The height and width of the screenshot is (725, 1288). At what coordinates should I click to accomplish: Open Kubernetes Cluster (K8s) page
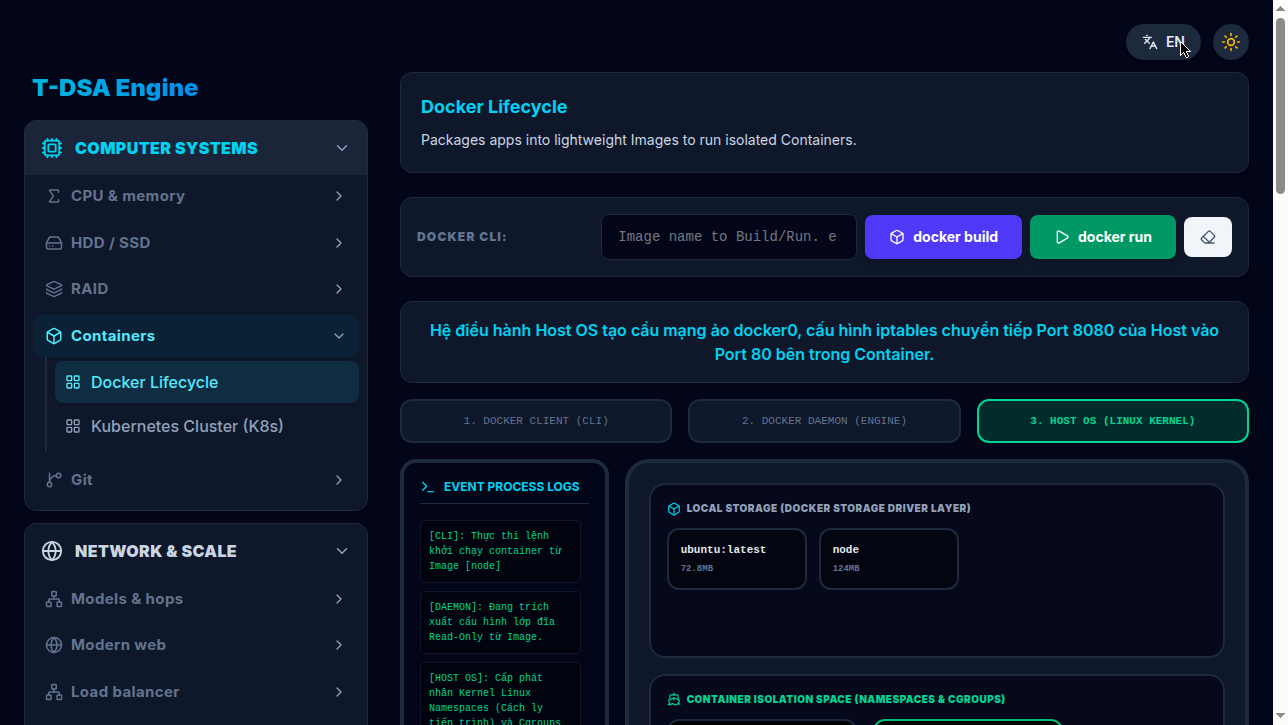click(207, 426)
